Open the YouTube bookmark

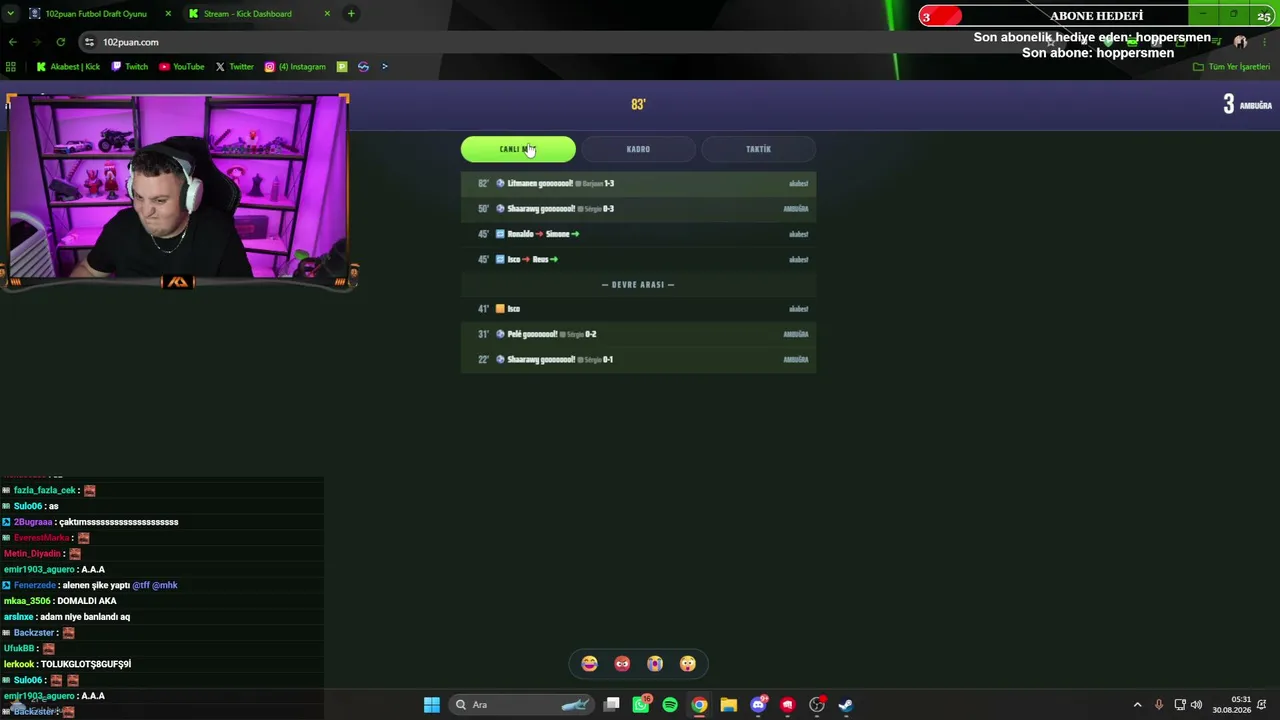click(181, 67)
